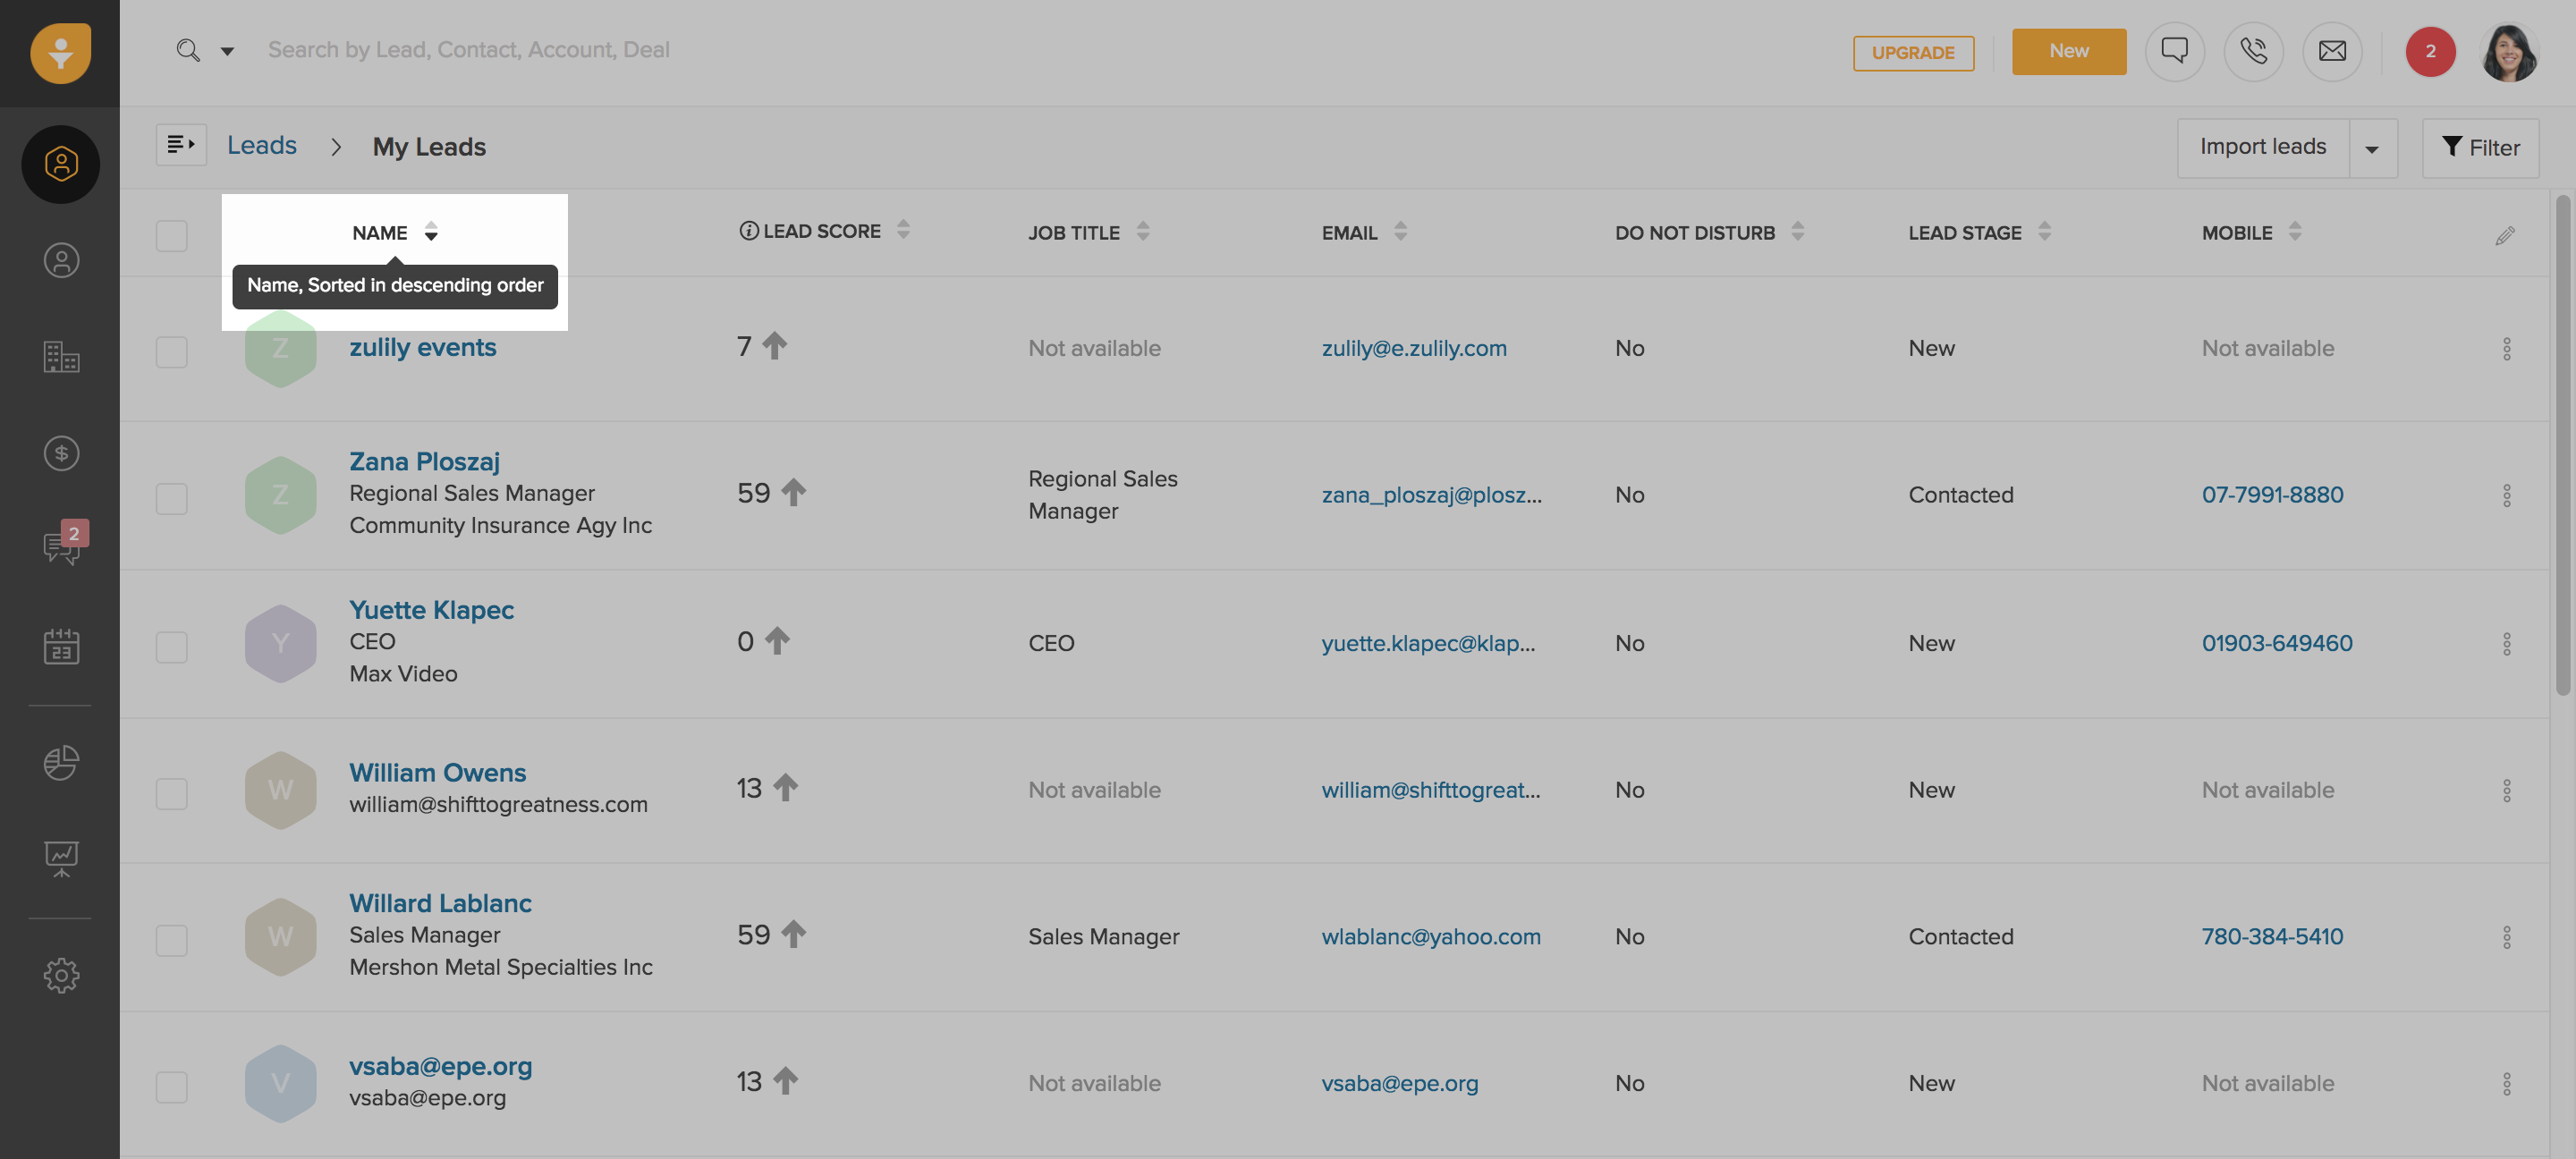Tick checkbox for William Owens

tap(171, 794)
